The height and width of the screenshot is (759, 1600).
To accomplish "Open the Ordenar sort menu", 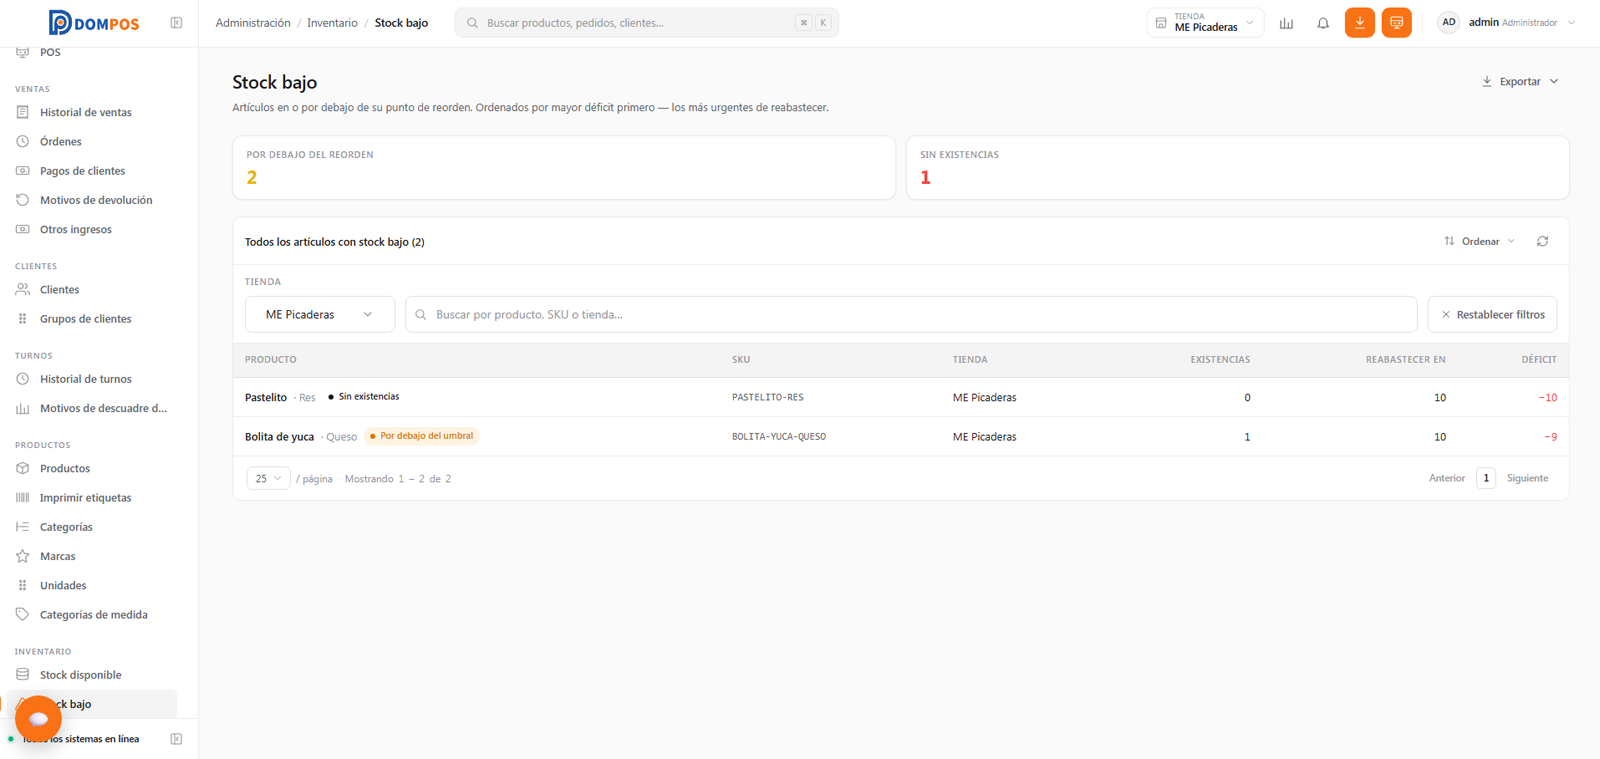I will click(1480, 241).
